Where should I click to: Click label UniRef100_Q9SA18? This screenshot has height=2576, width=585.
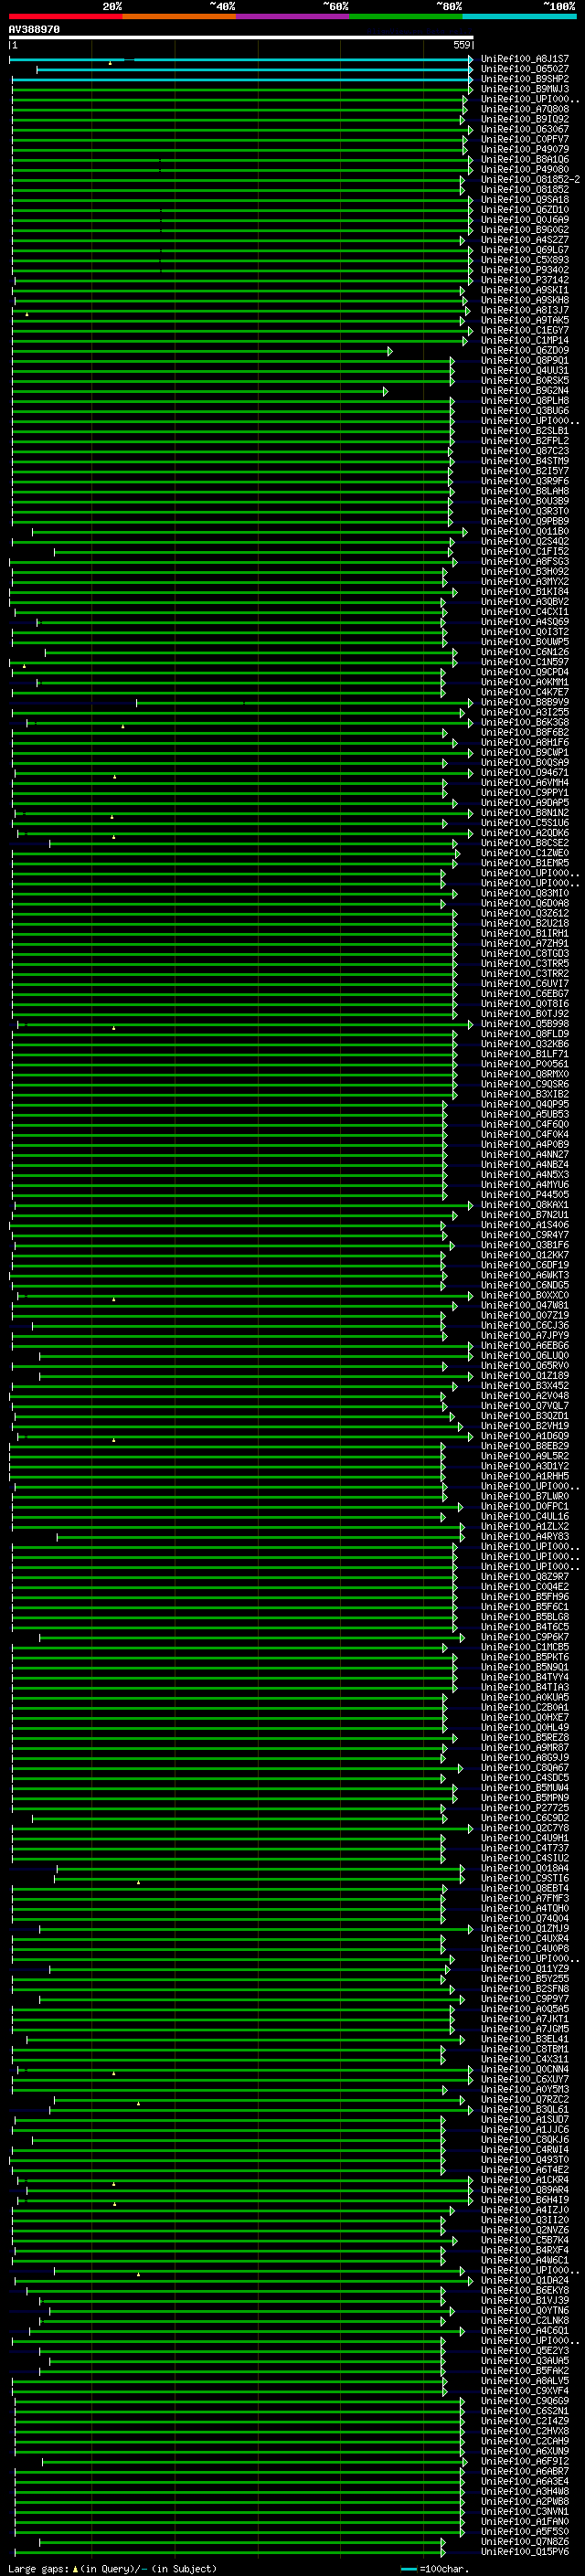pyautogui.click(x=525, y=200)
